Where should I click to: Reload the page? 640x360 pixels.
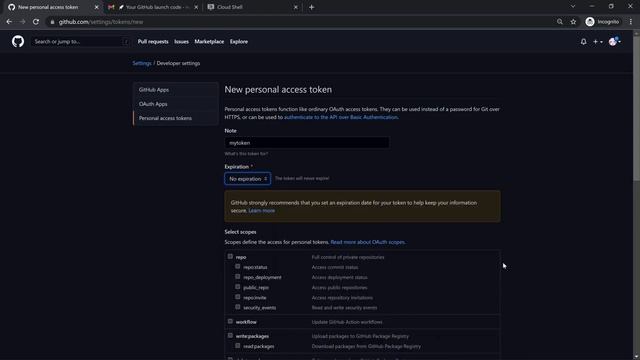tap(36, 22)
